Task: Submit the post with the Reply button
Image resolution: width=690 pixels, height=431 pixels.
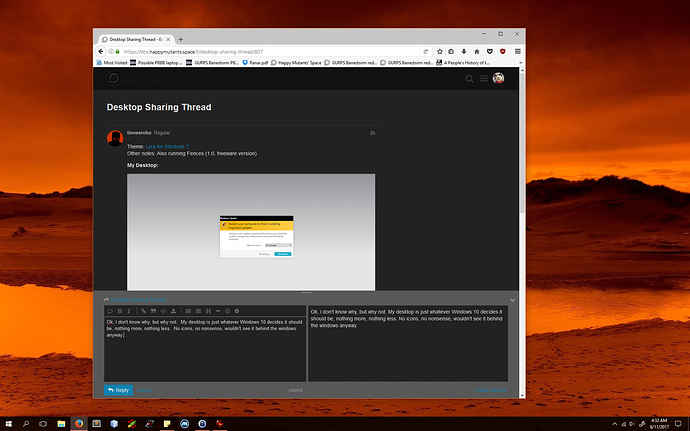Action: 118,390
